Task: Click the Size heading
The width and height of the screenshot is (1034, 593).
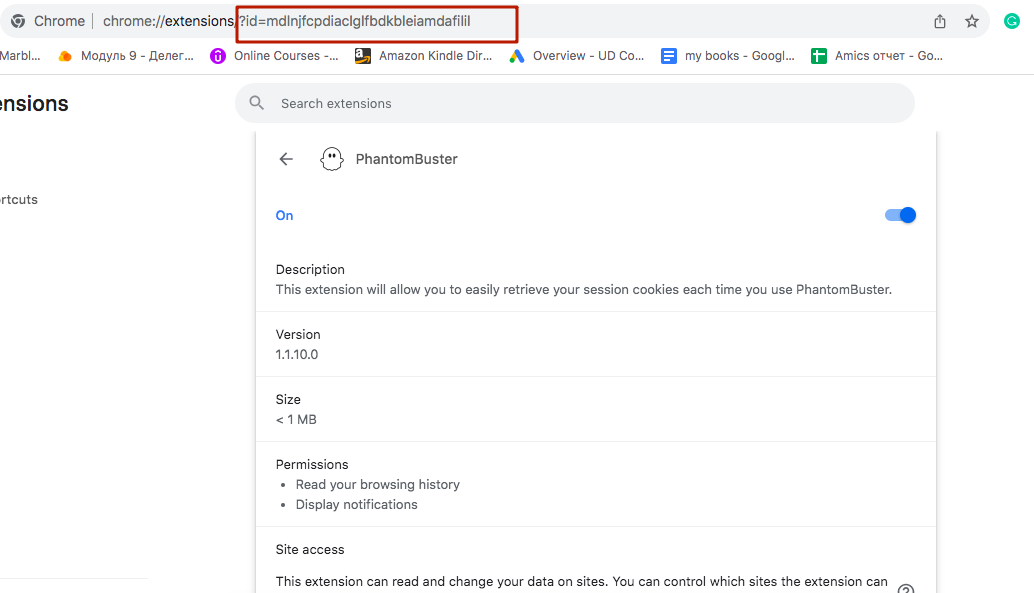Action: pos(288,399)
